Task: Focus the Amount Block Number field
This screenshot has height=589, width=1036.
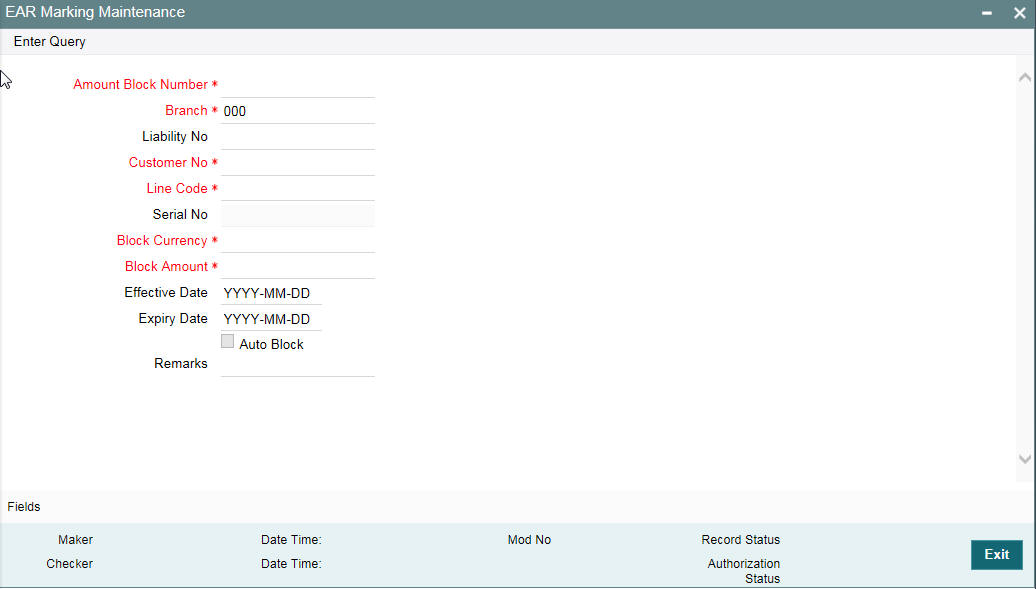Action: coord(297,85)
